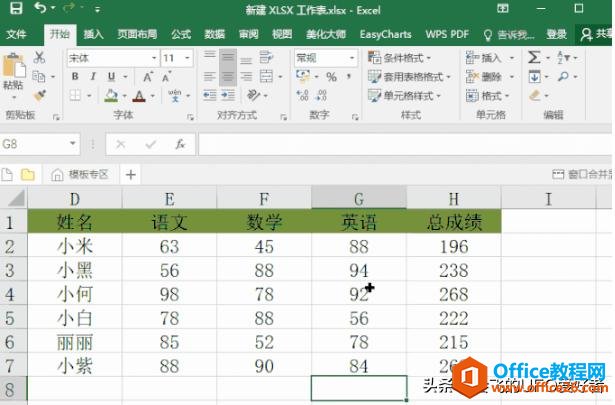Click the Fill down arrow icon
This screenshot has height=405, width=615.
pyautogui.click(x=535, y=76)
